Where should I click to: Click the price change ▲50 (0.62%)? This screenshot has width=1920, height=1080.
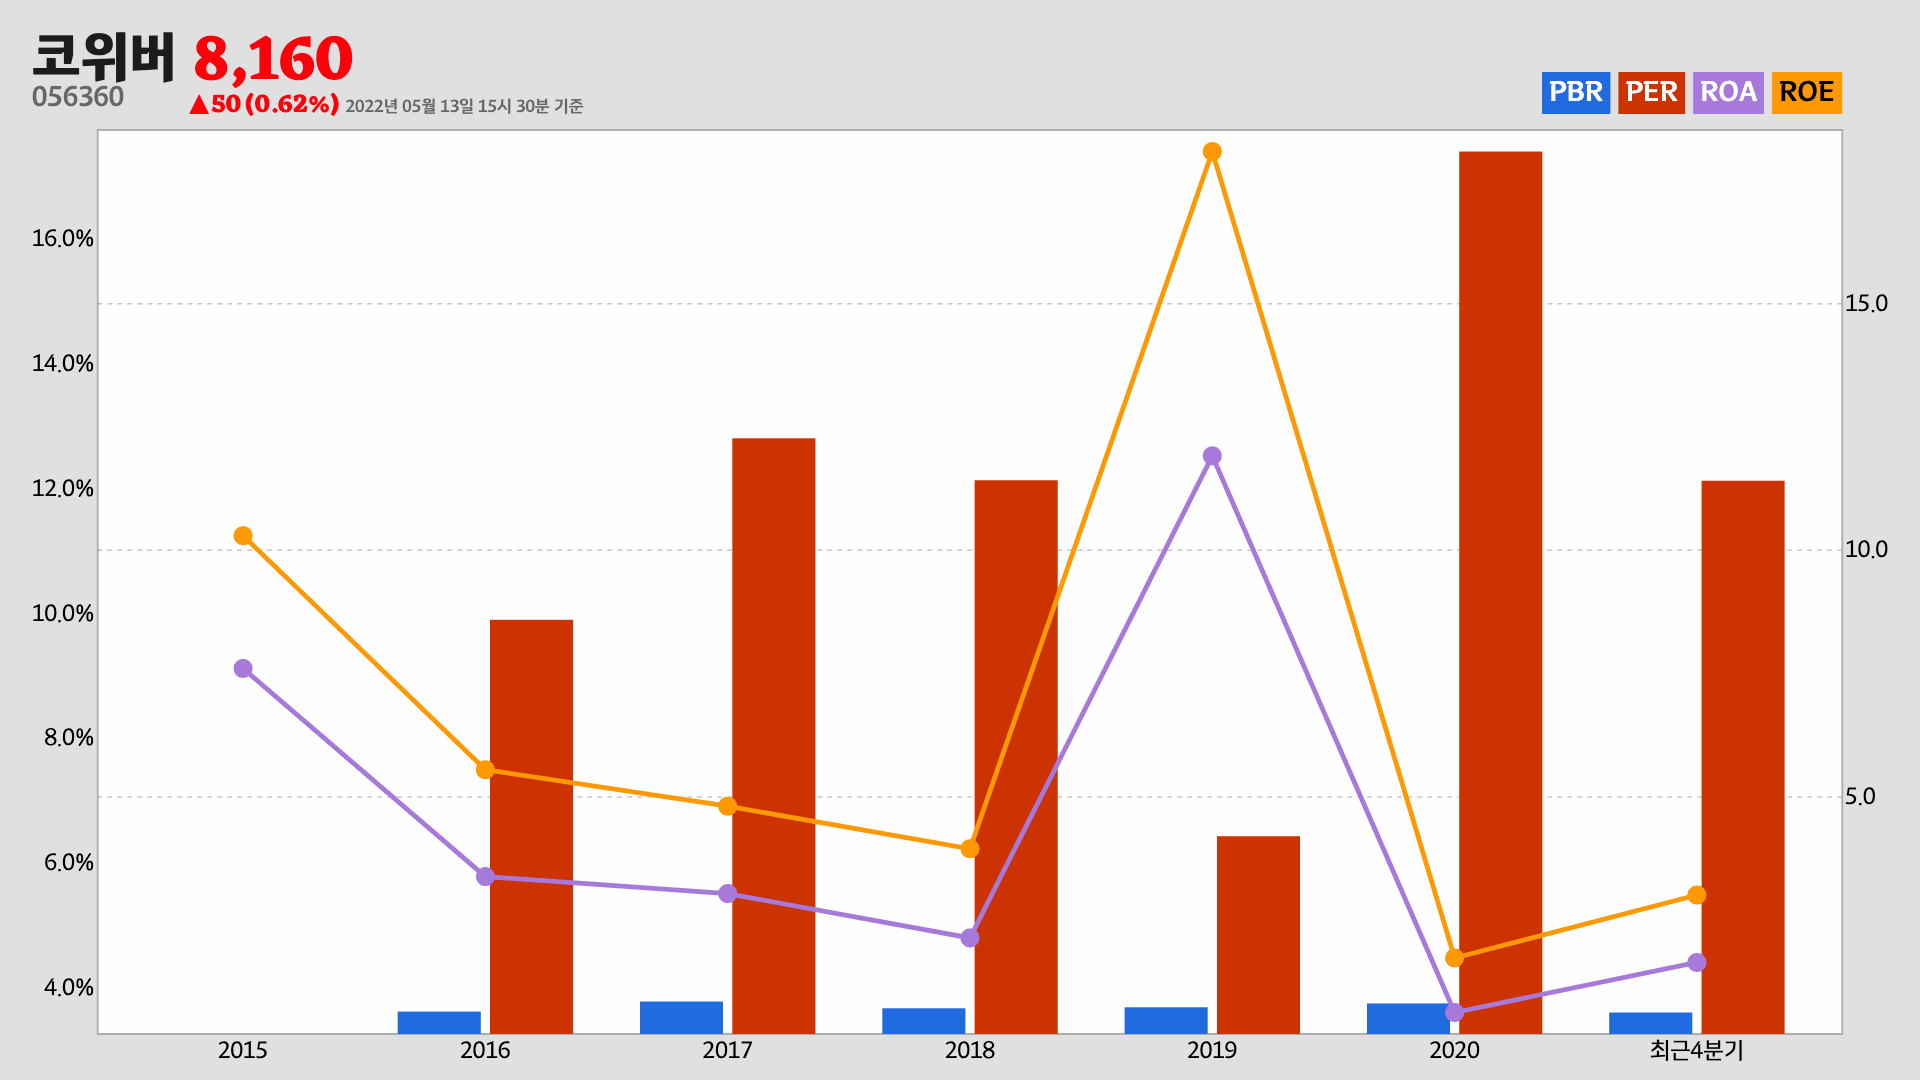coord(264,104)
